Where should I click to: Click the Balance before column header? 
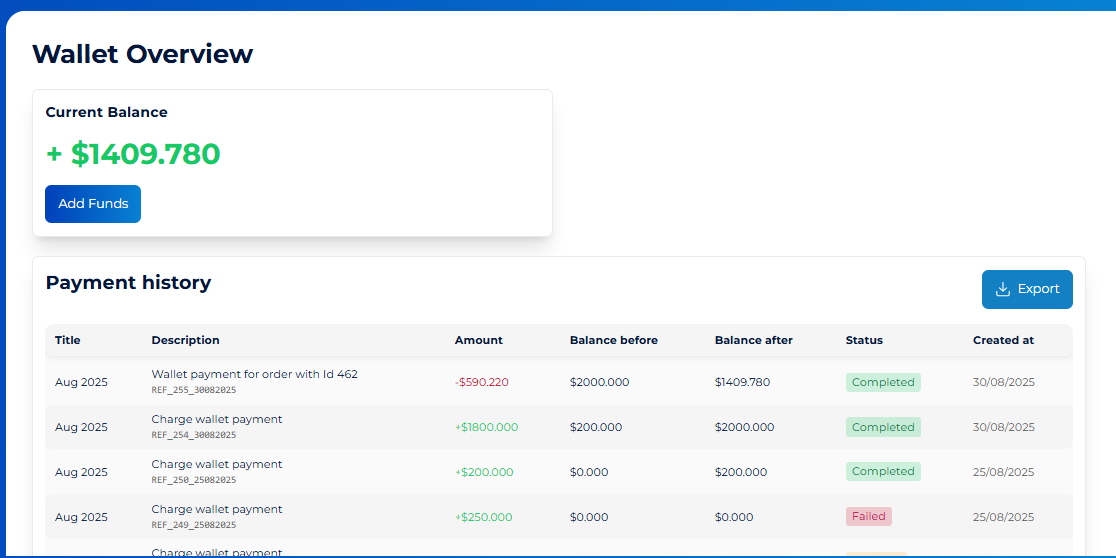pos(613,340)
